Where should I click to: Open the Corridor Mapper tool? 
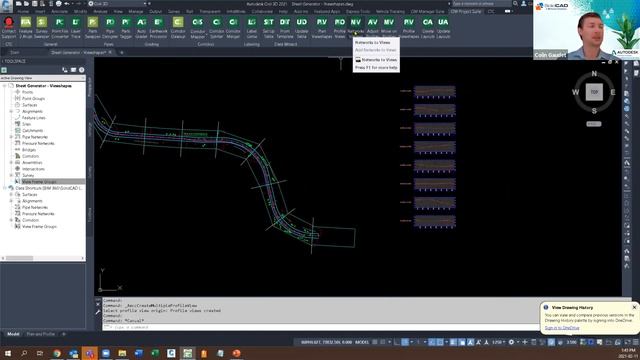(198, 27)
